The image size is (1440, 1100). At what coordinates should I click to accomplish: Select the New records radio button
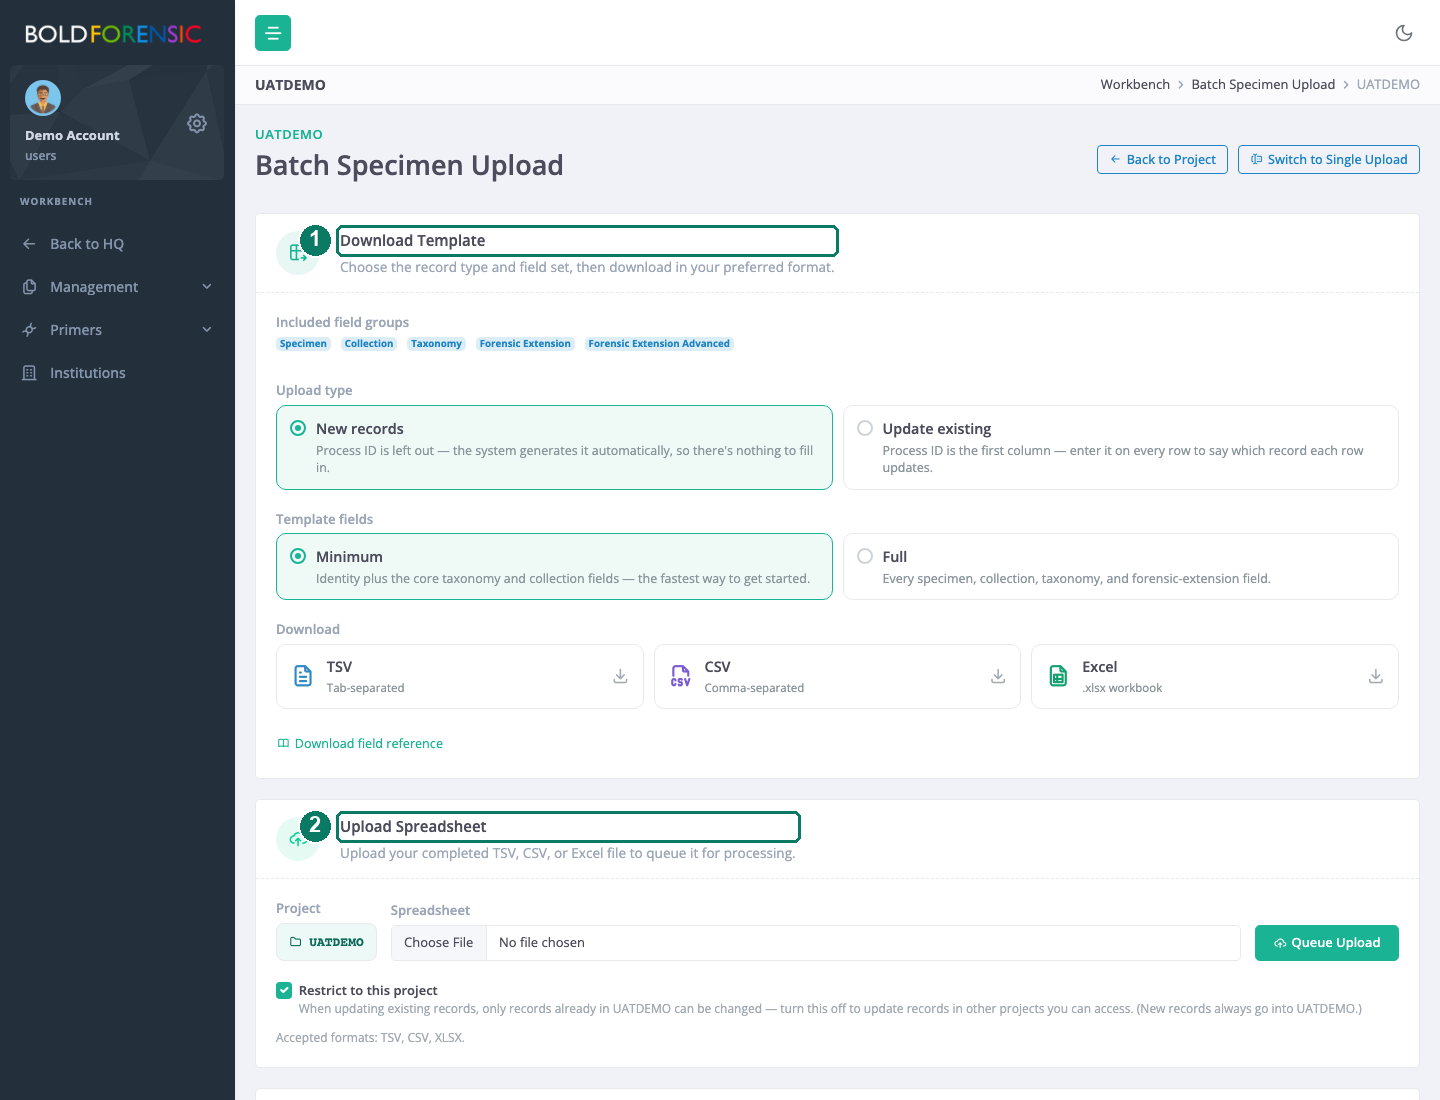pyautogui.click(x=298, y=428)
